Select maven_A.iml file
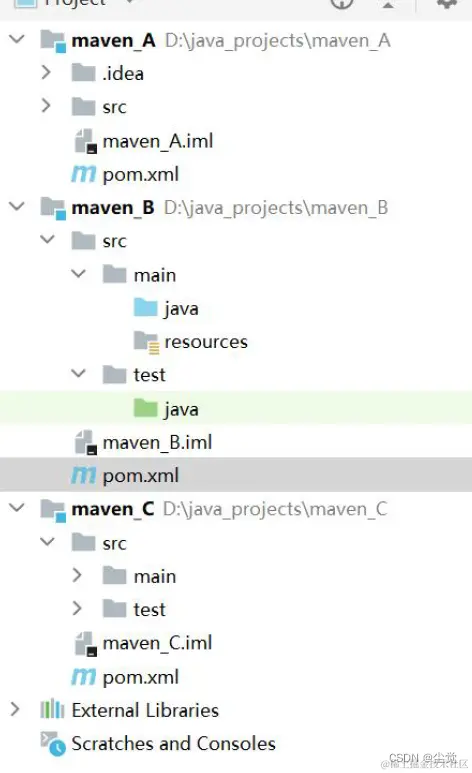The height and width of the screenshot is (773, 472). click(x=157, y=141)
